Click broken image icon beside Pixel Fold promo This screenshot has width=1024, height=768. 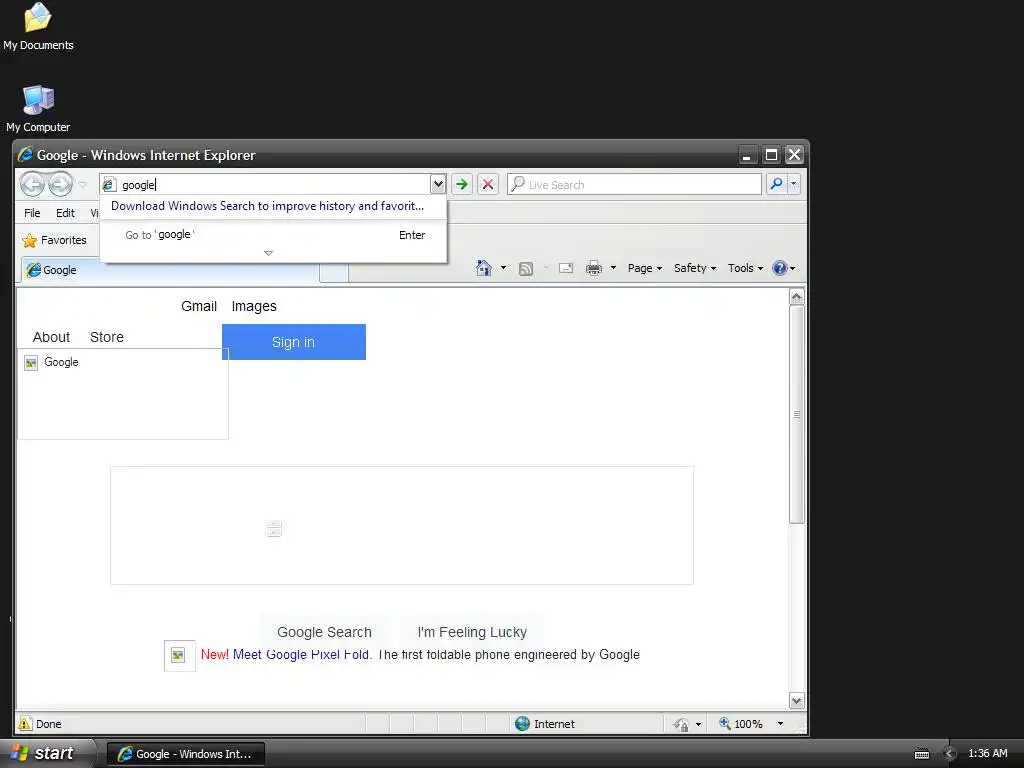(x=179, y=655)
